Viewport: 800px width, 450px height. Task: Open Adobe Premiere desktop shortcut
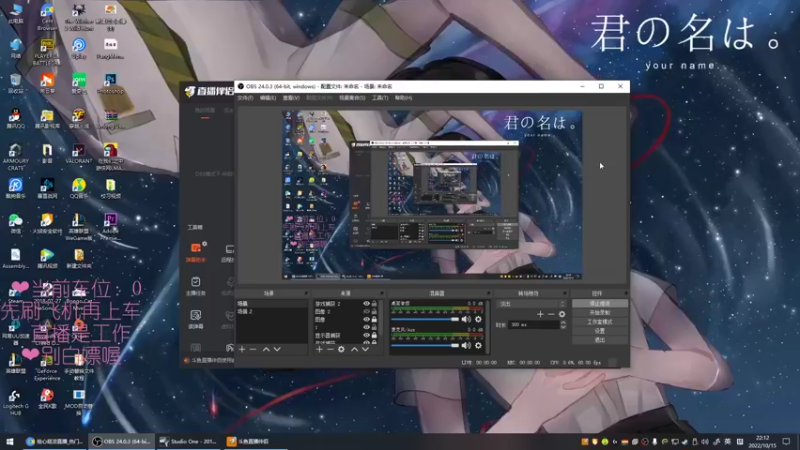(x=110, y=226)
